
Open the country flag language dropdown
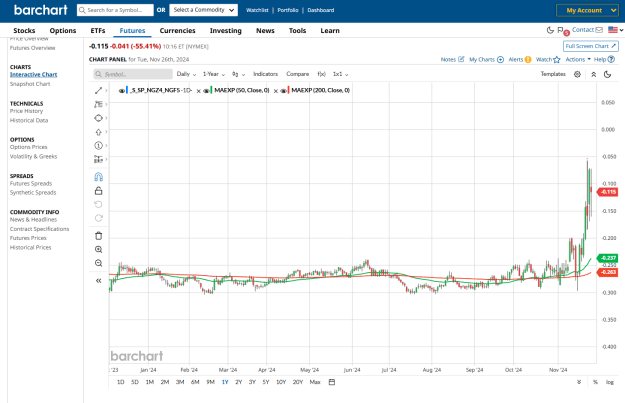(615, 30)
